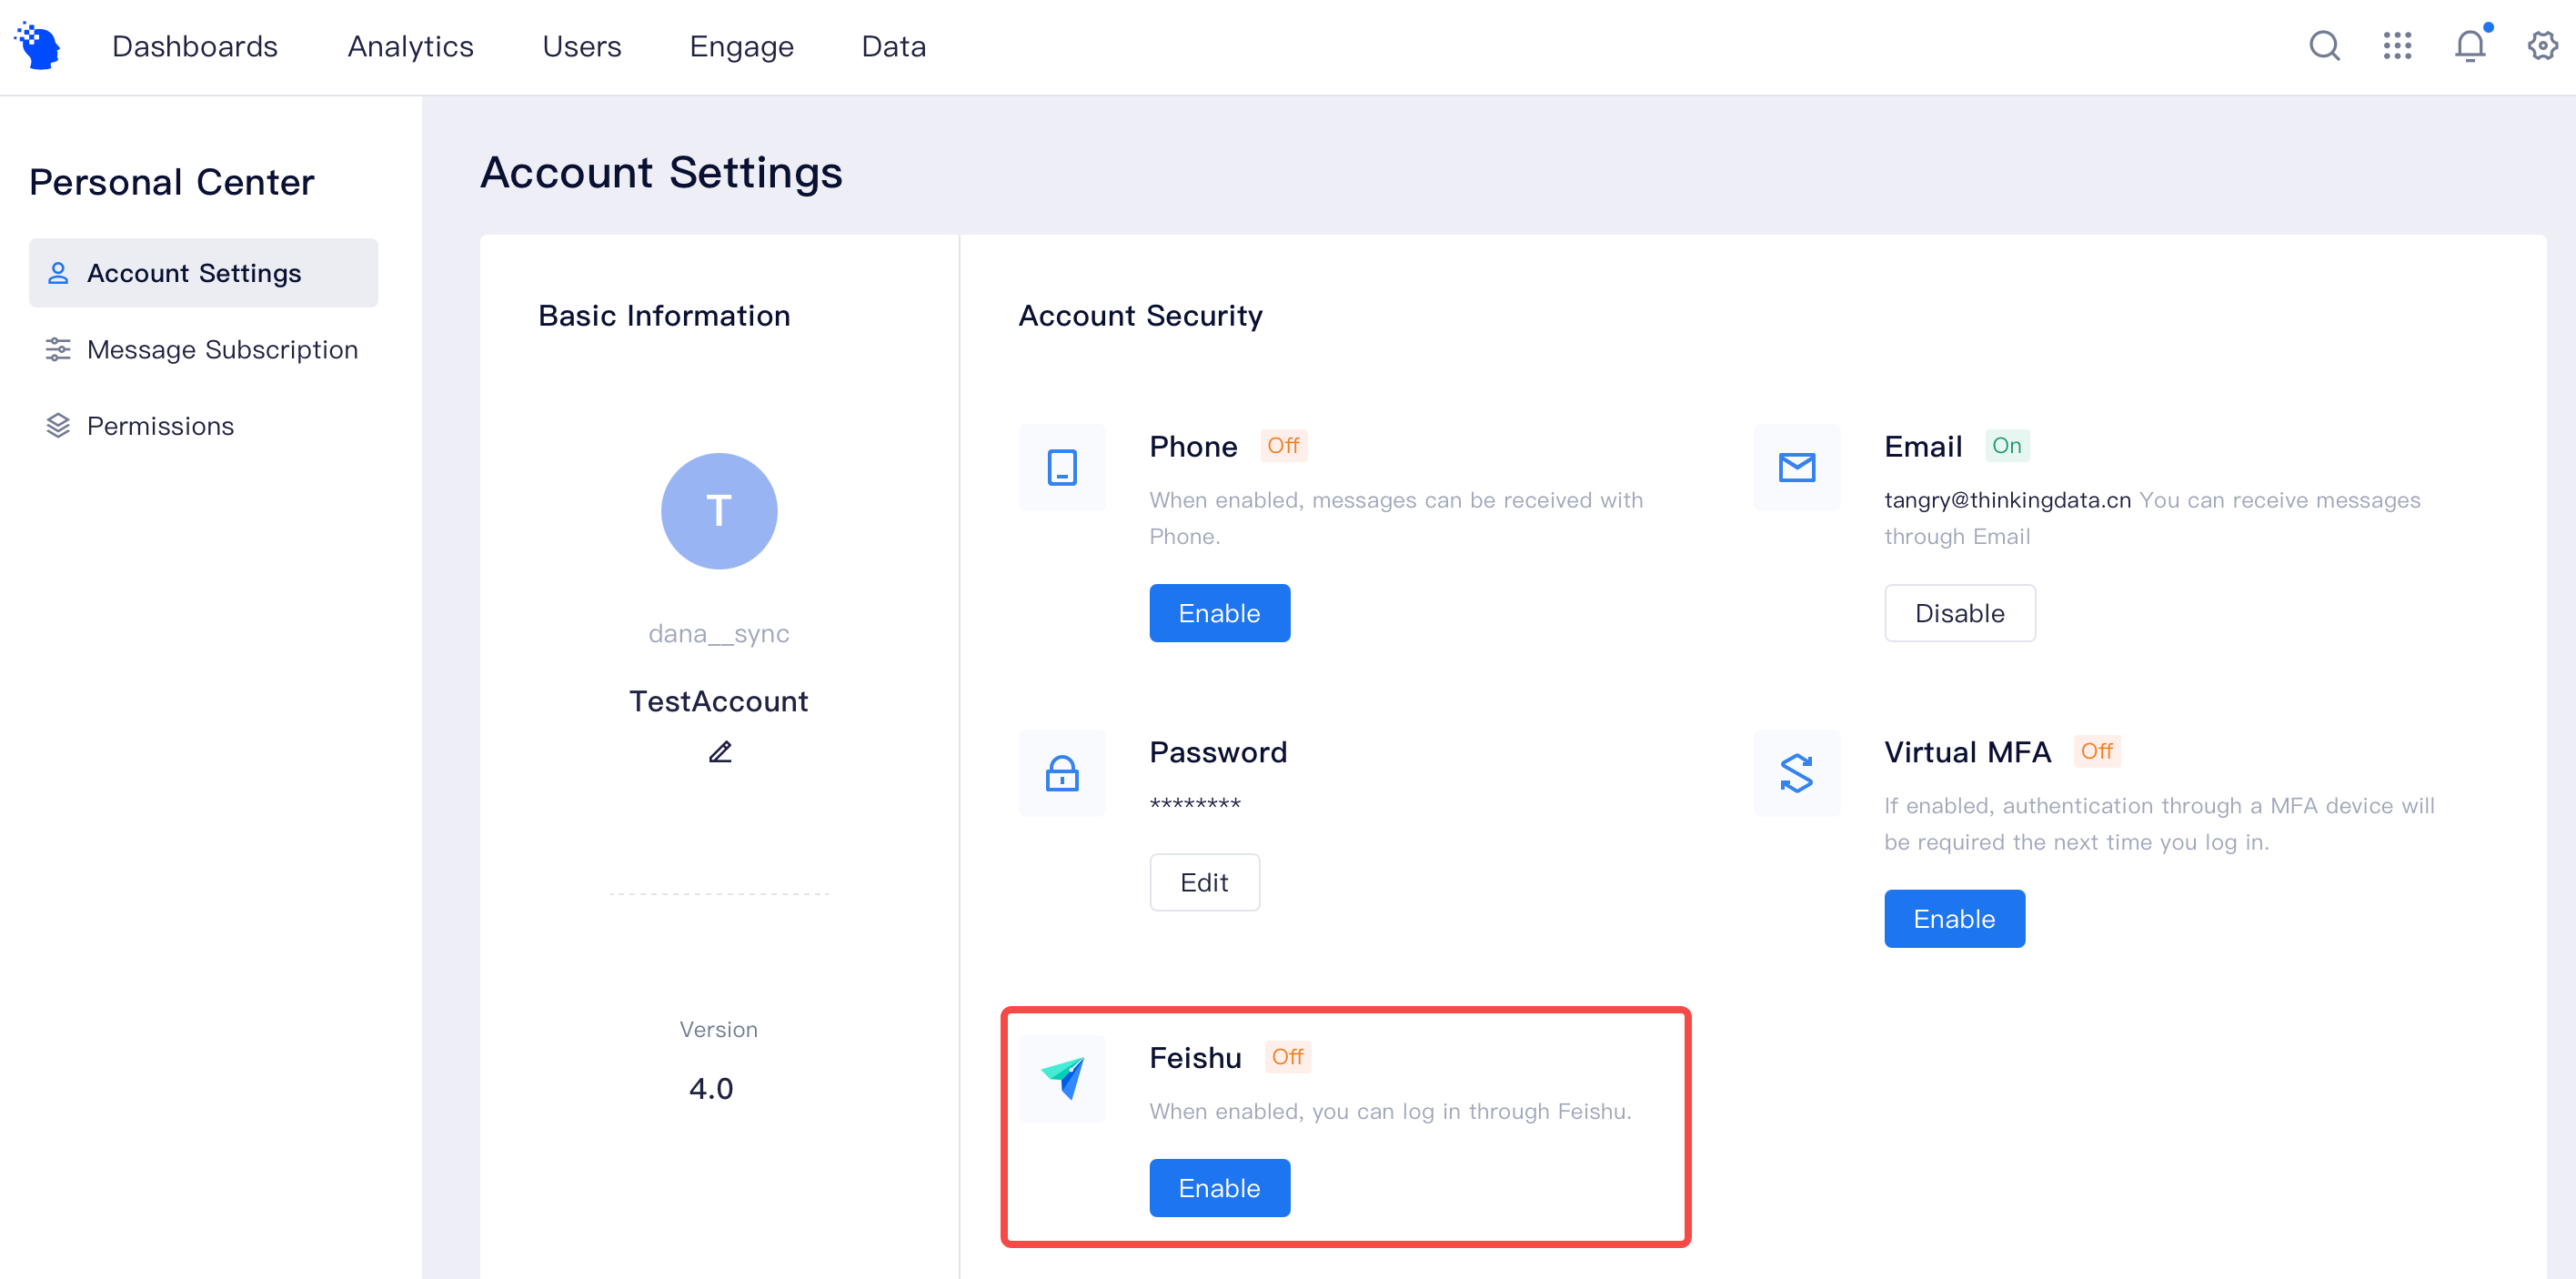2576x1279 pixels.
Task: Open the apps grid icon
Action: tap(2396, 46)
